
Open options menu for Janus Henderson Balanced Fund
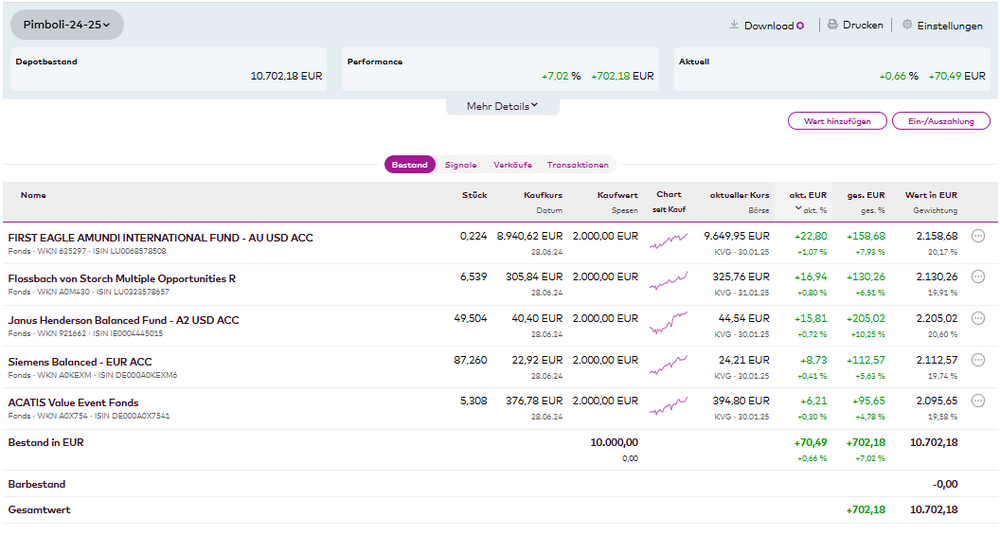[978, 318]
